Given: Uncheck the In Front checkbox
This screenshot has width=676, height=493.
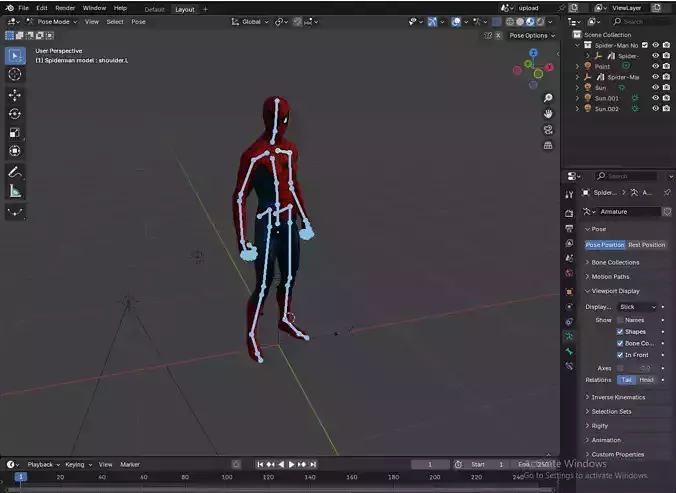Looking at the screenshot, I should pyautogui.click(x=620, y=355).
